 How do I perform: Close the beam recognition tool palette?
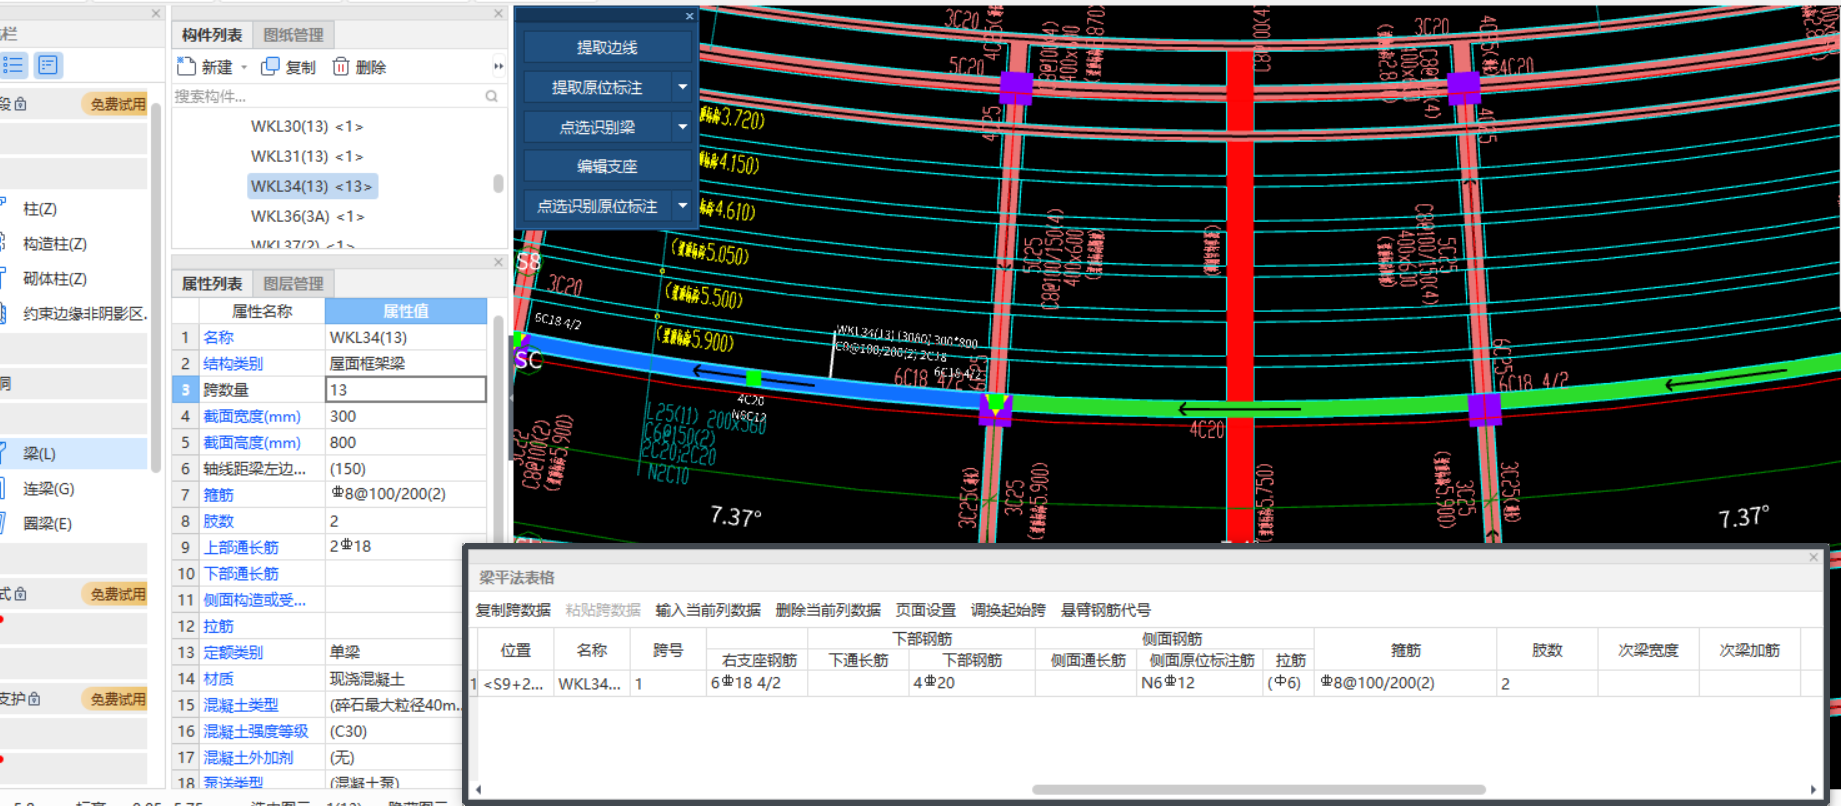tap(689, 16)
